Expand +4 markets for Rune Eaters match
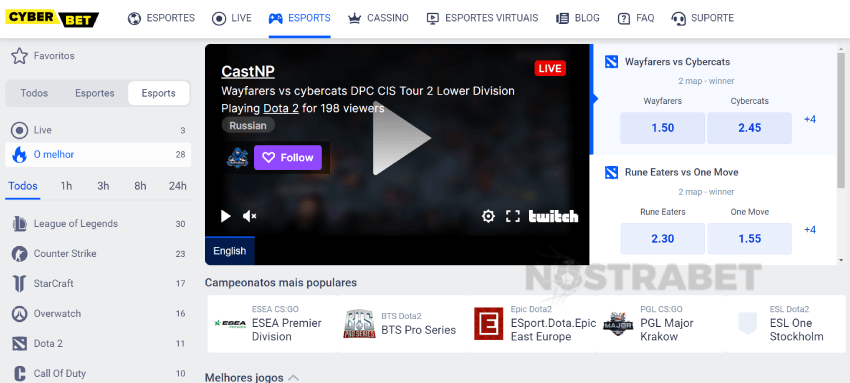 [x=810, y=230]
